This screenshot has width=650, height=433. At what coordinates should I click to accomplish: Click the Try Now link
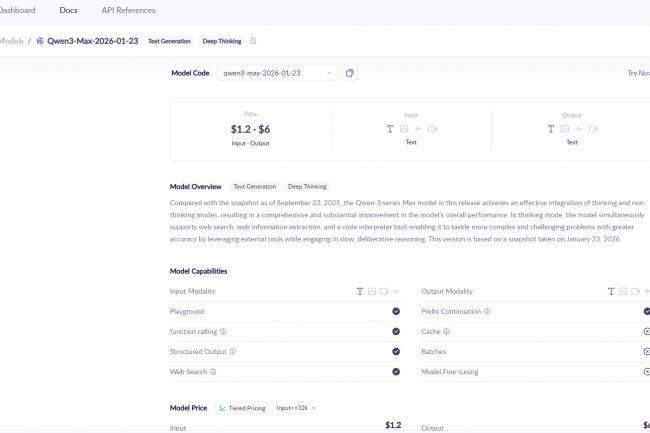pyautogui.click(x=637, y=73)
